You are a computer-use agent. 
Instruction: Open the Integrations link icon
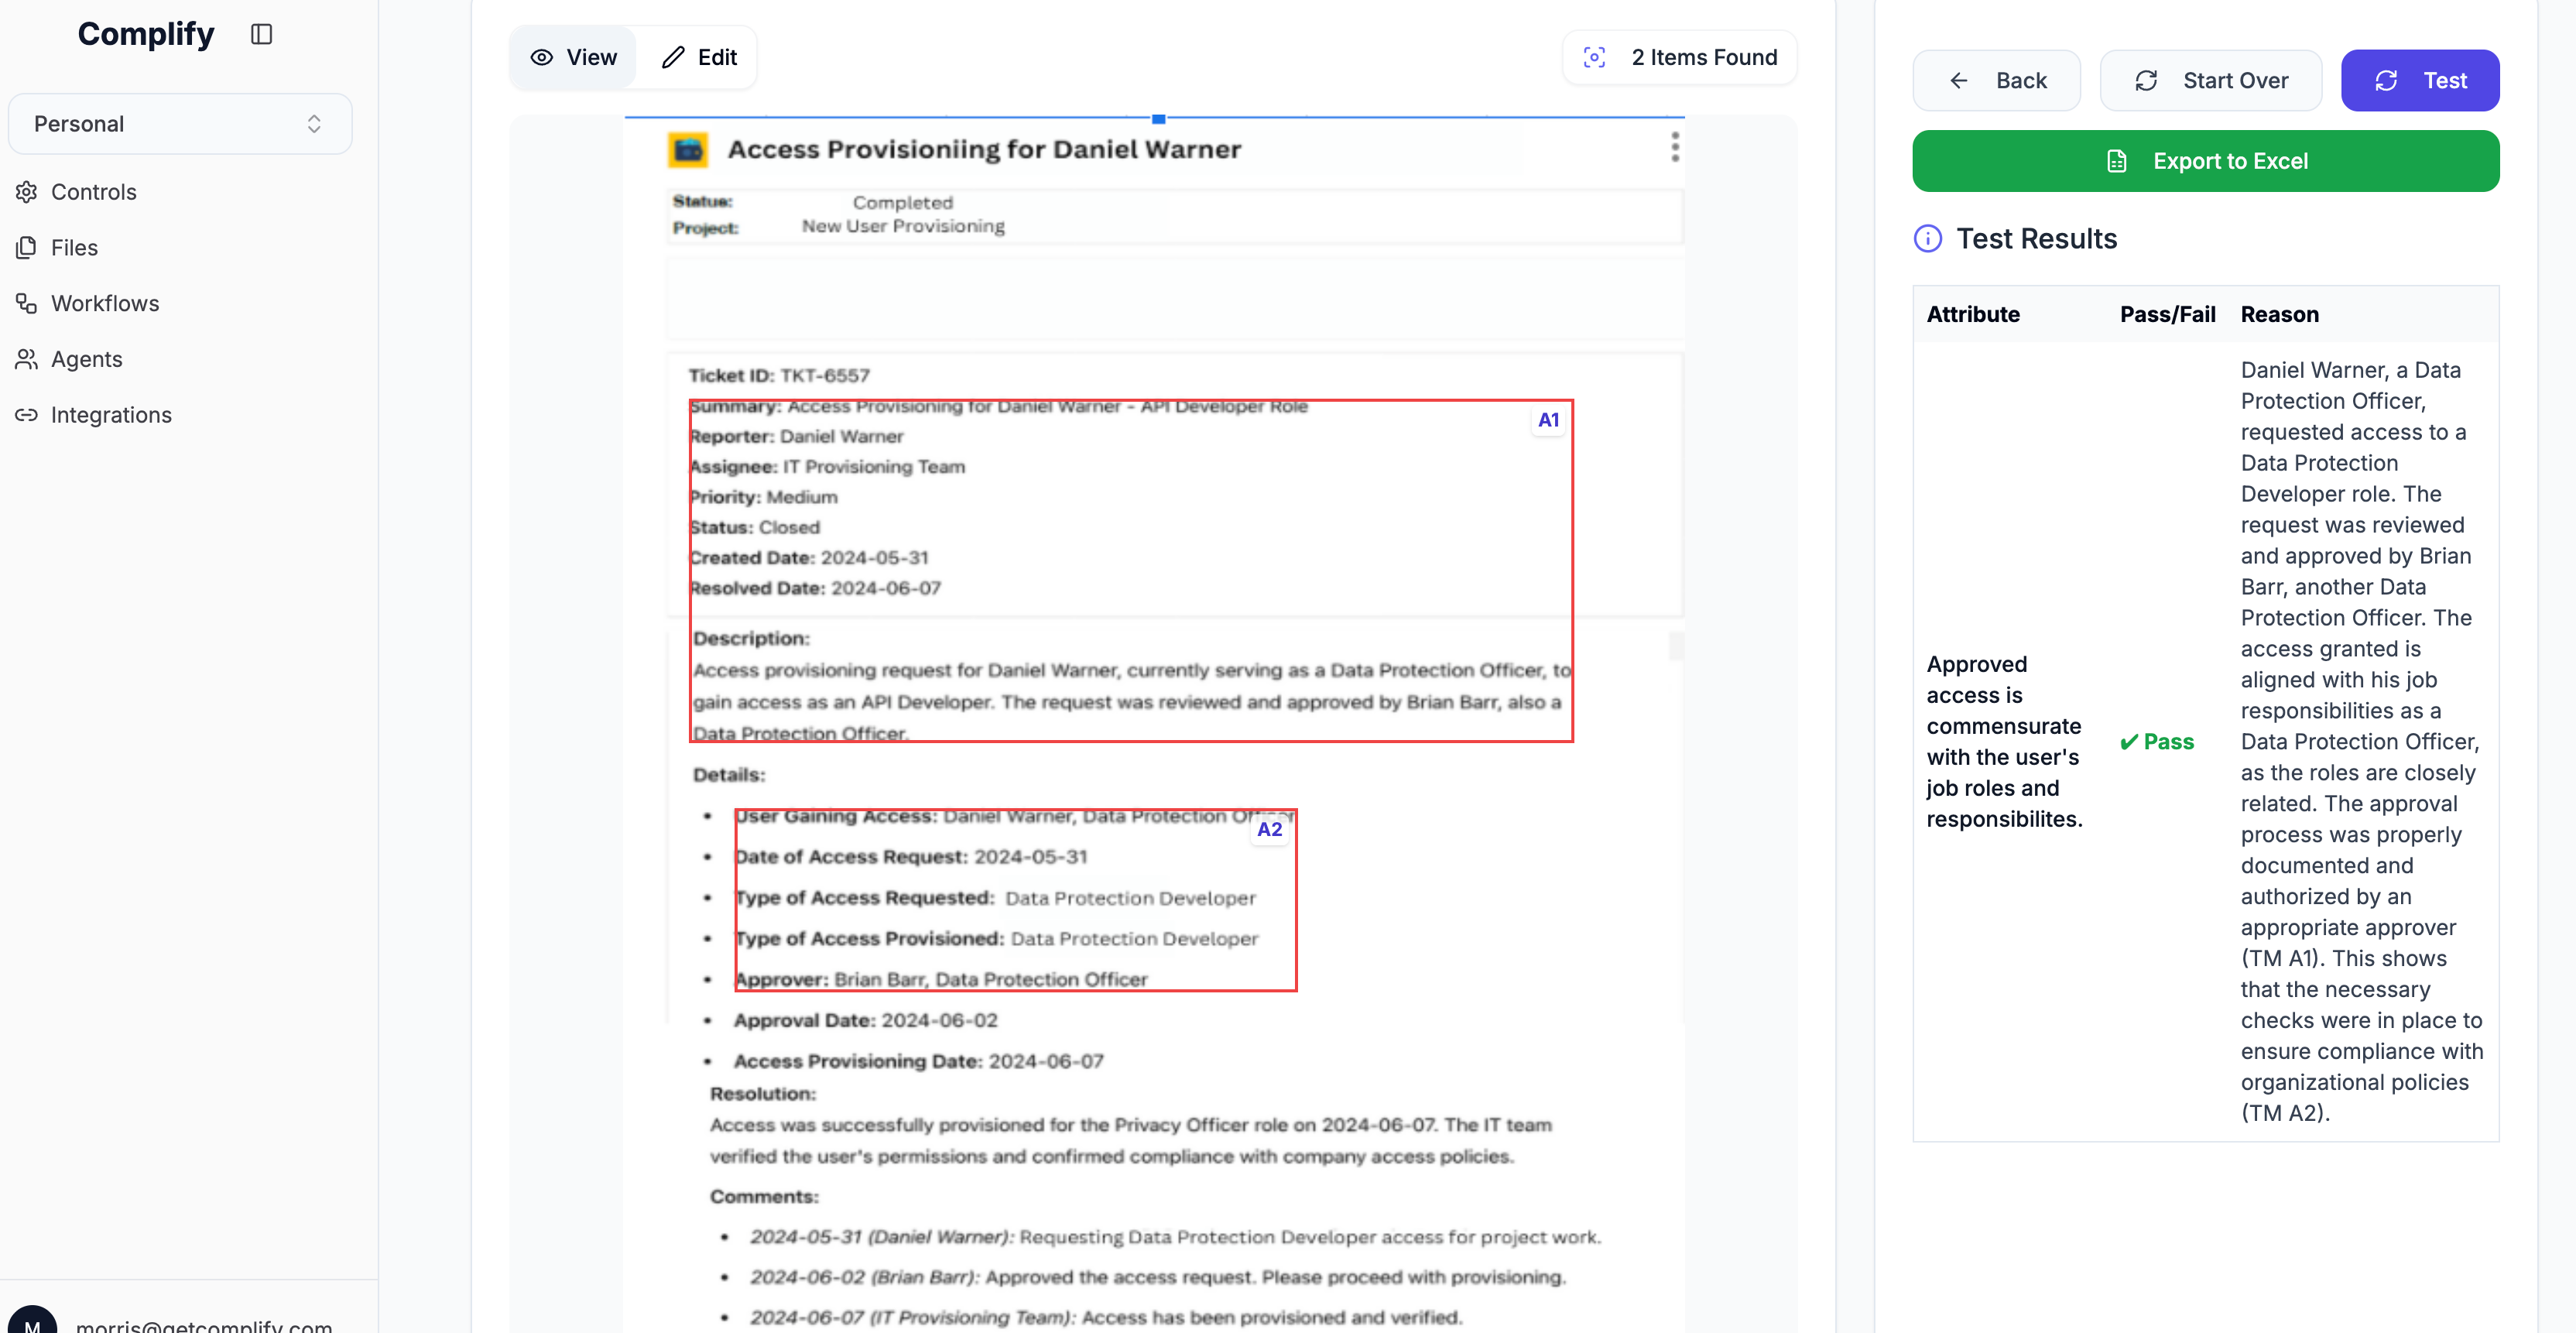(27, 415)
